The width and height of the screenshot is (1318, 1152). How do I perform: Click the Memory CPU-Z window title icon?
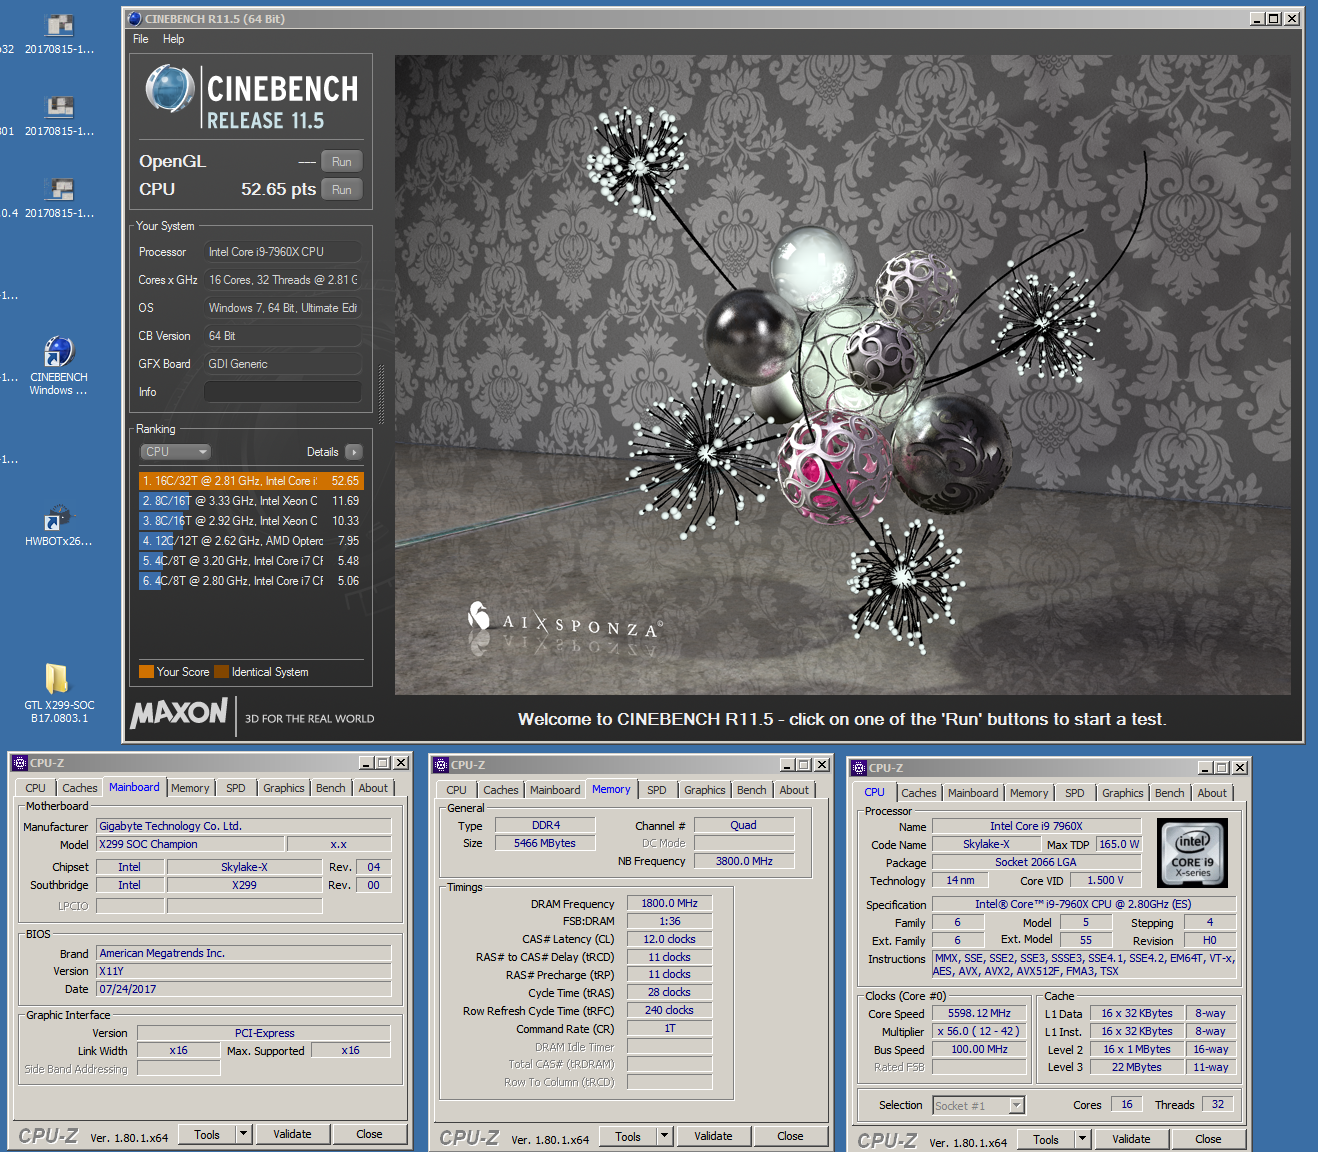pyautogui.click(x=441, y=765)
